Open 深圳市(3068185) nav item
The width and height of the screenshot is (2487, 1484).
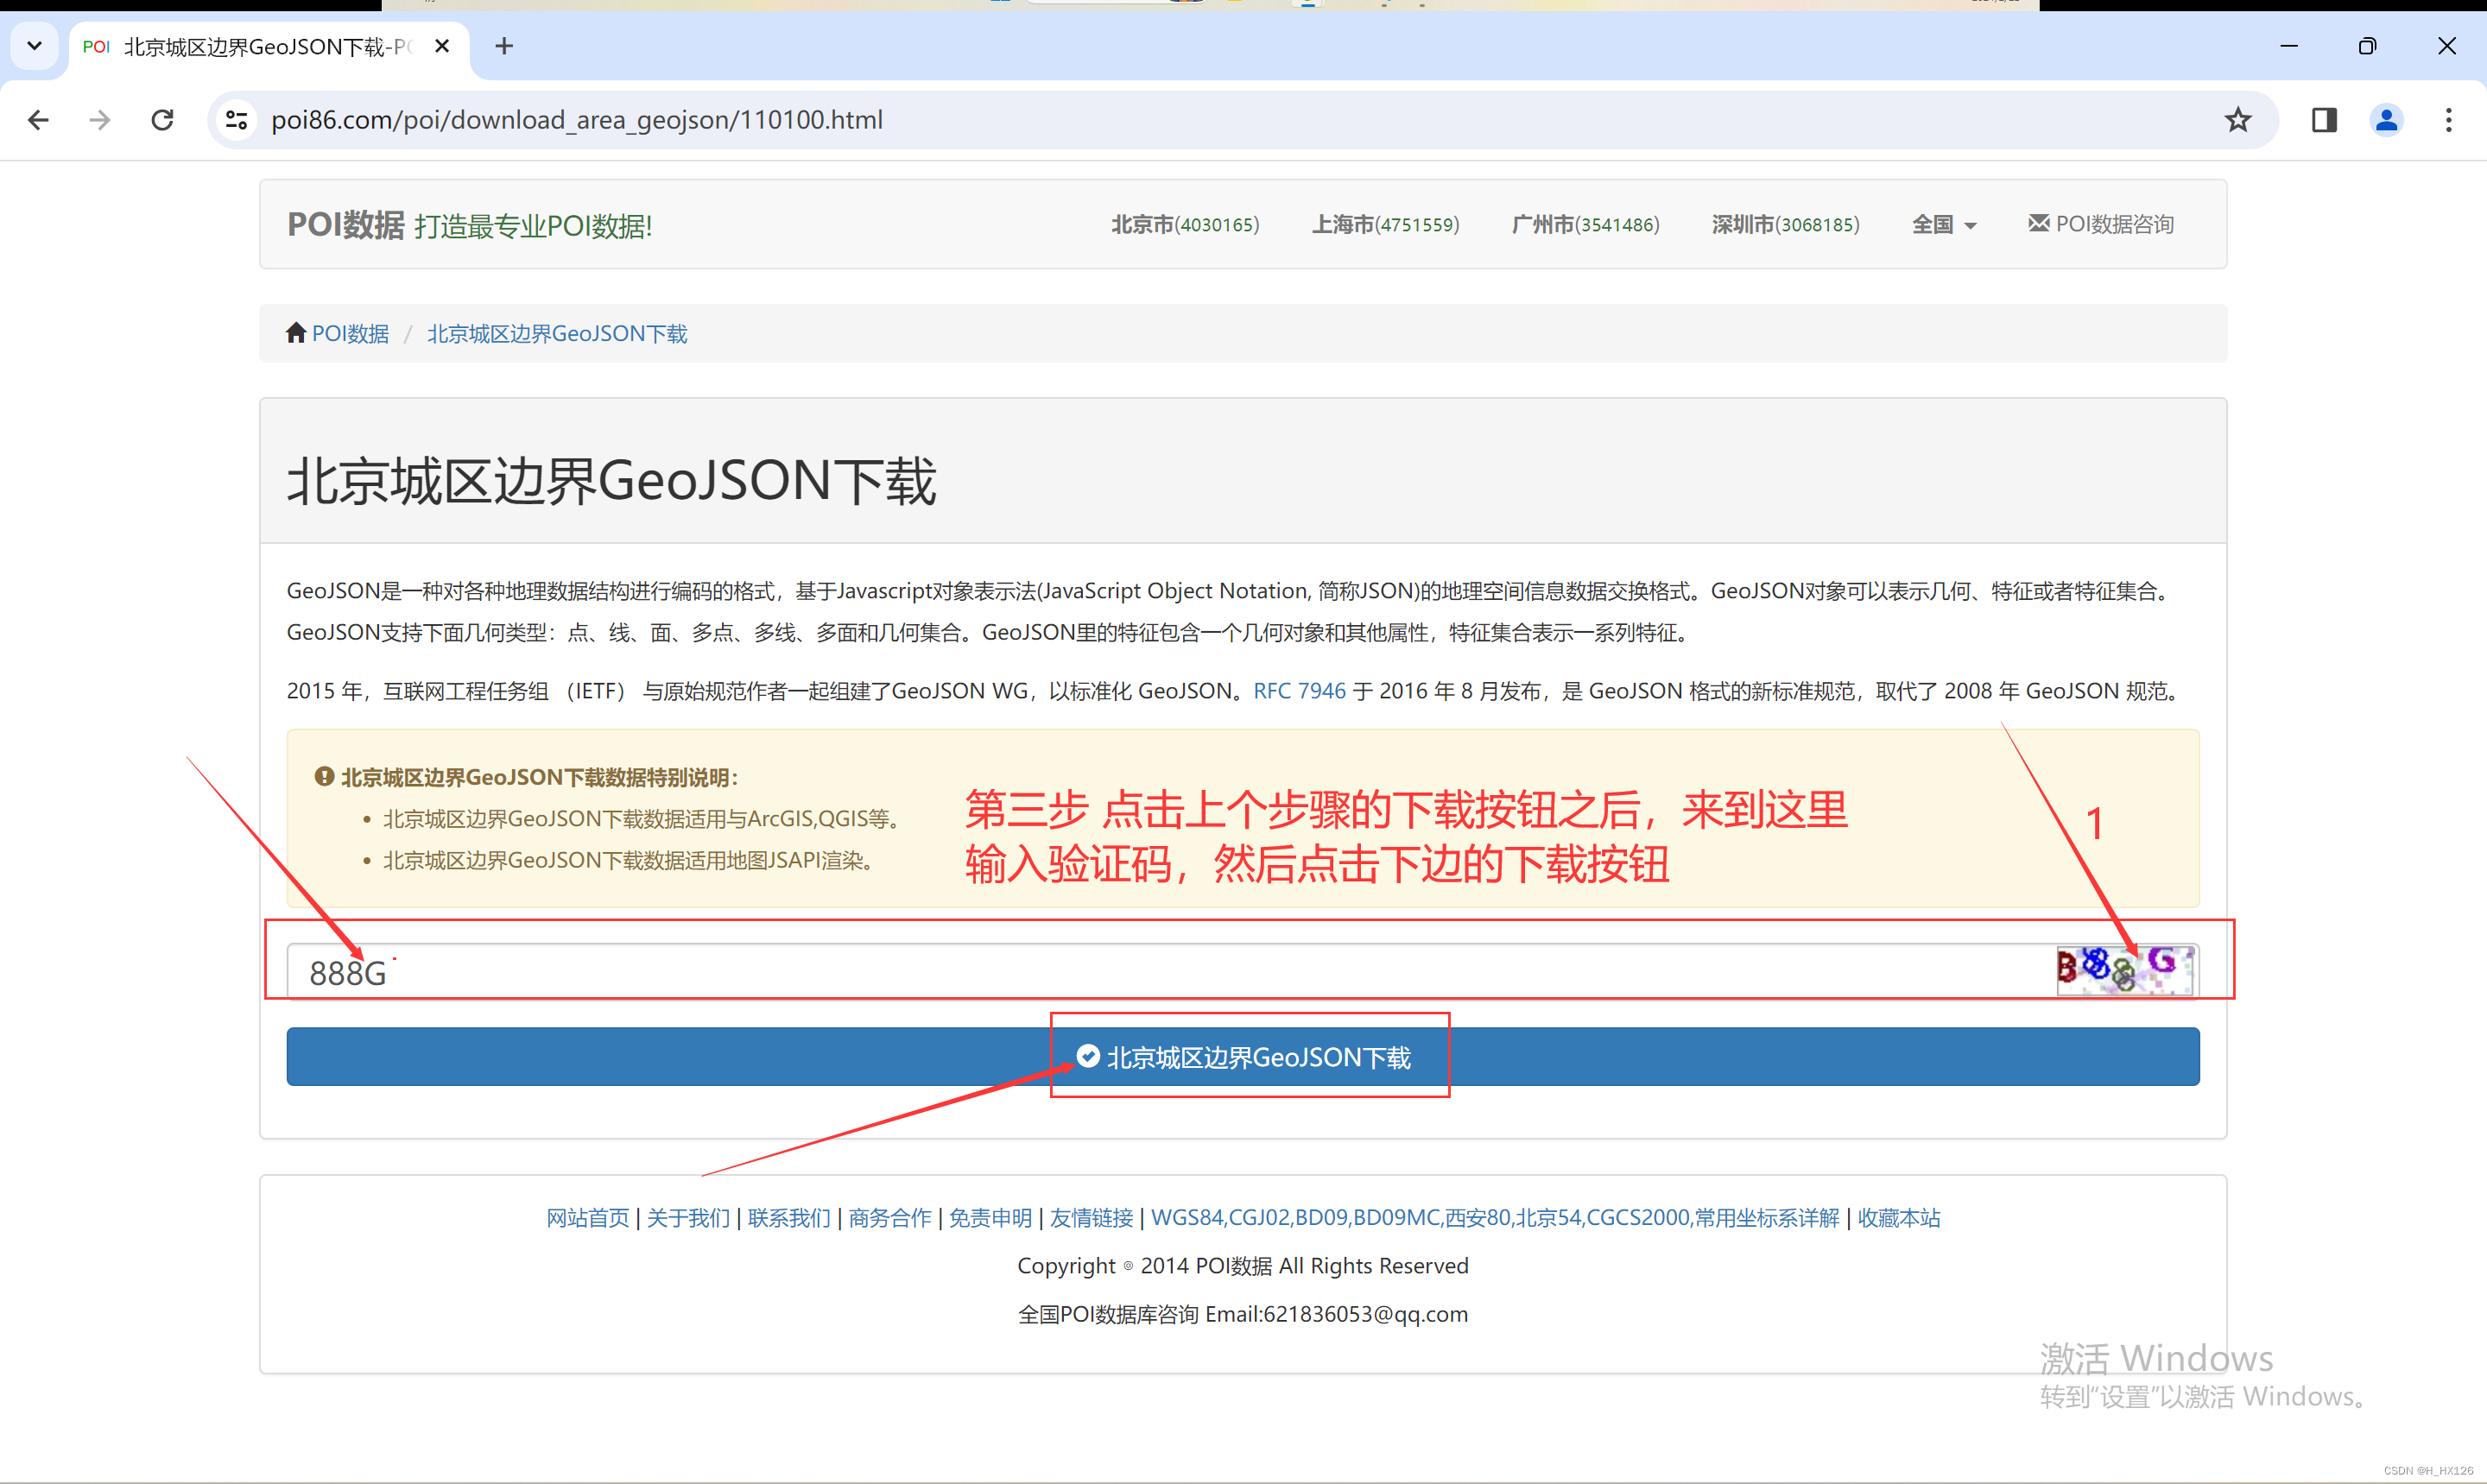[1785, 225]
